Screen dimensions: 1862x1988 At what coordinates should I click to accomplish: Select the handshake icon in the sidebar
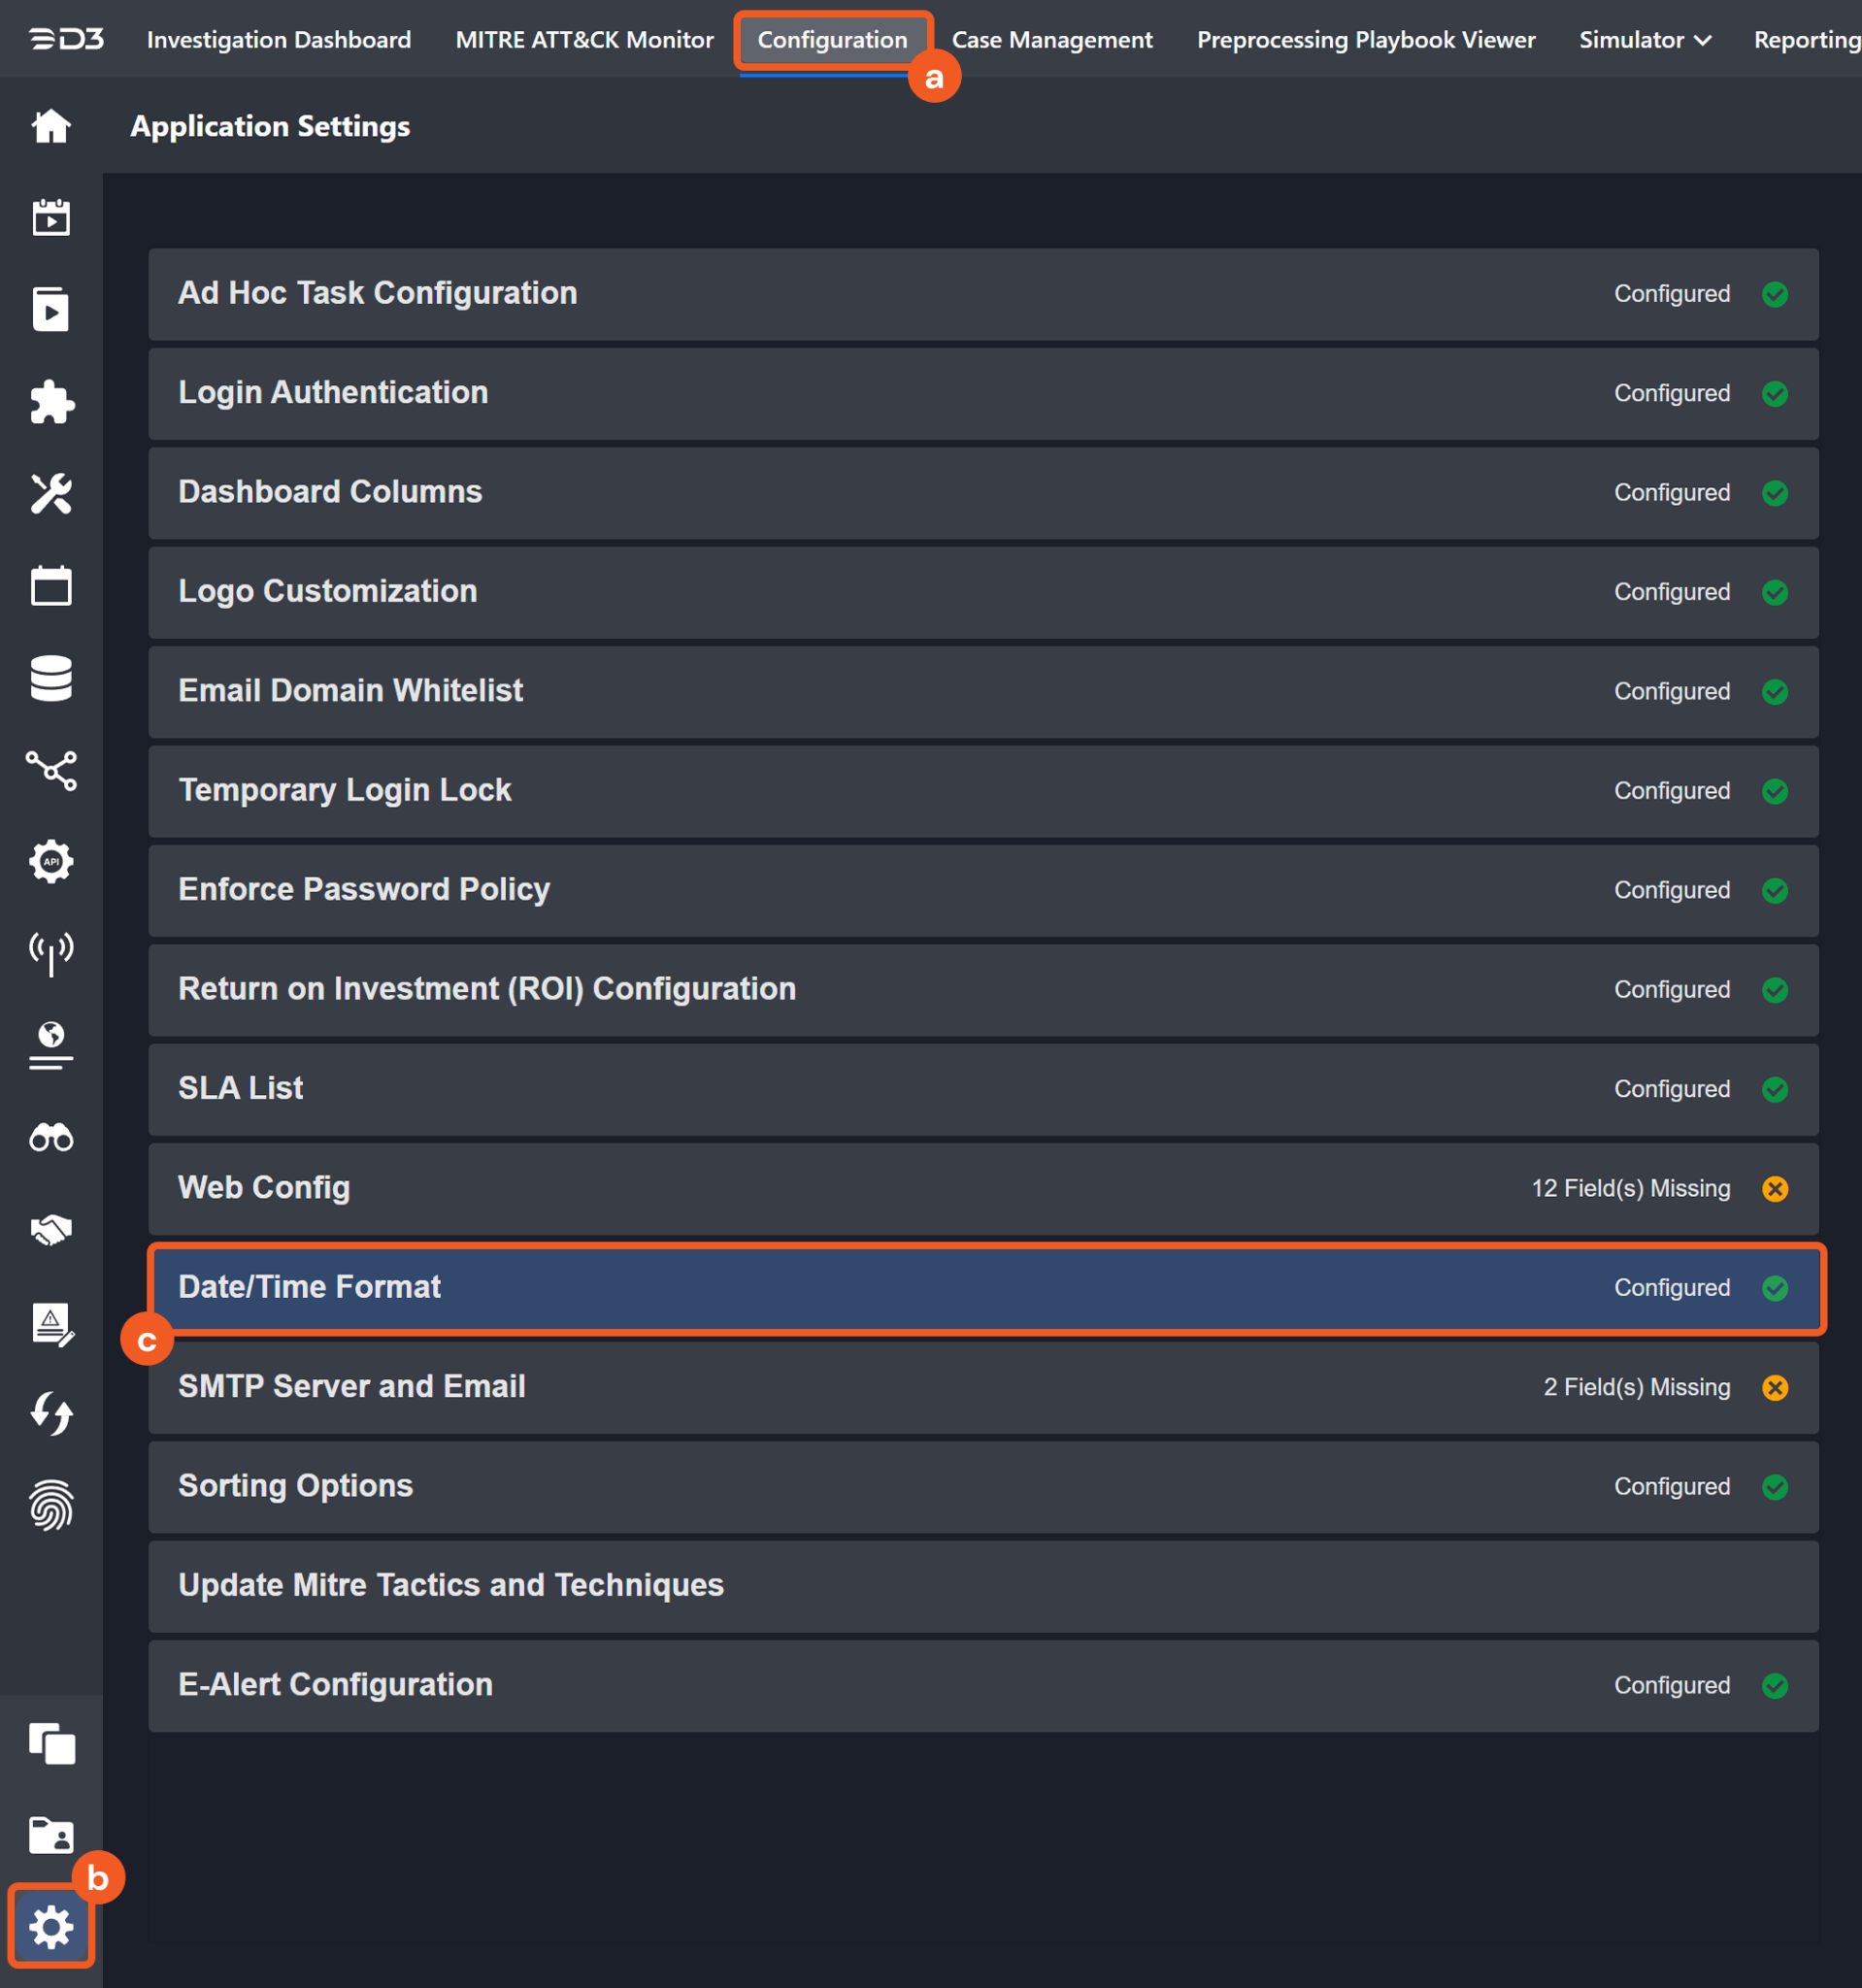pyautogui.click(x=51, y=1228)
